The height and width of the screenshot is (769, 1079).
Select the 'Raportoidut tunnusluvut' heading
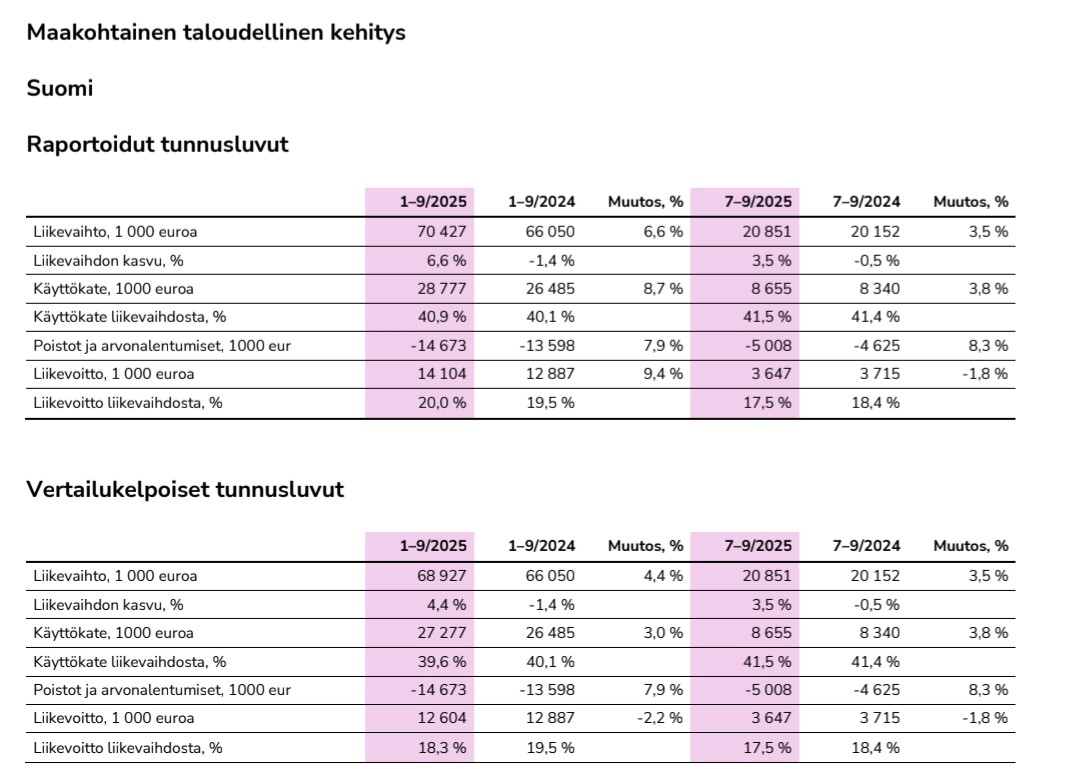click(157, 144)
